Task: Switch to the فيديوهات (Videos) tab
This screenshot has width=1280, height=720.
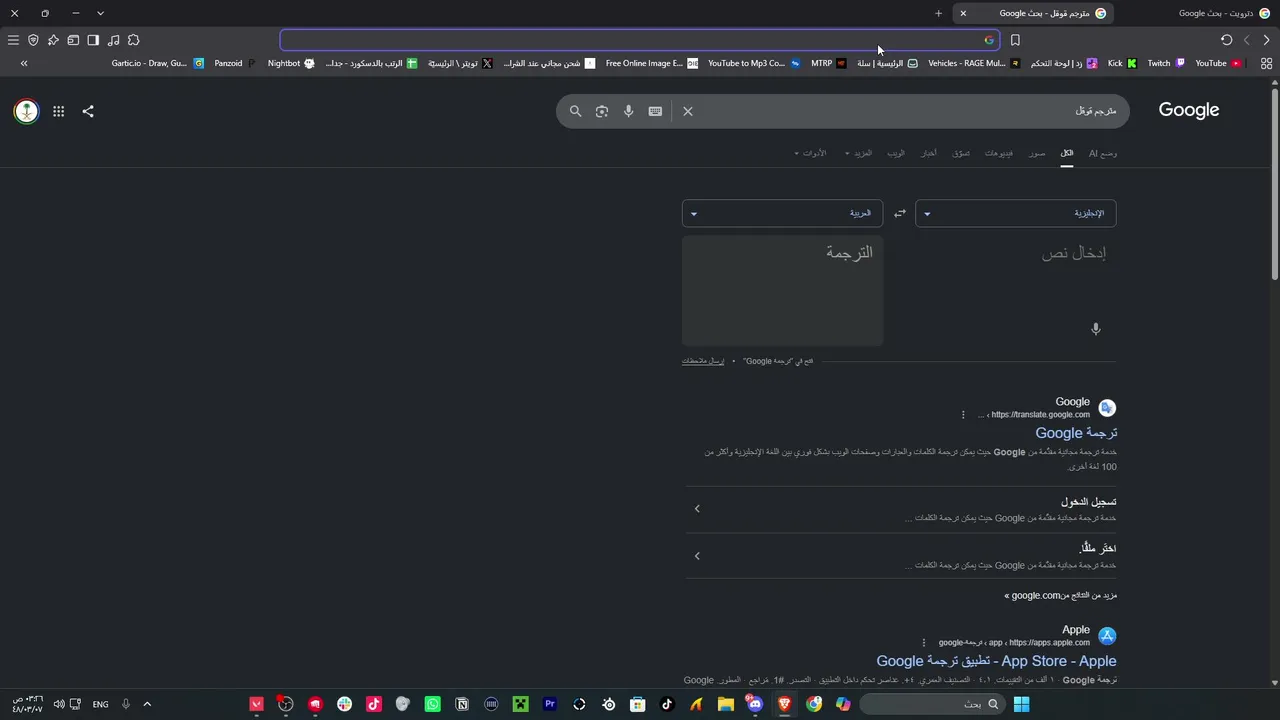Action: click(x=999, y=153)
